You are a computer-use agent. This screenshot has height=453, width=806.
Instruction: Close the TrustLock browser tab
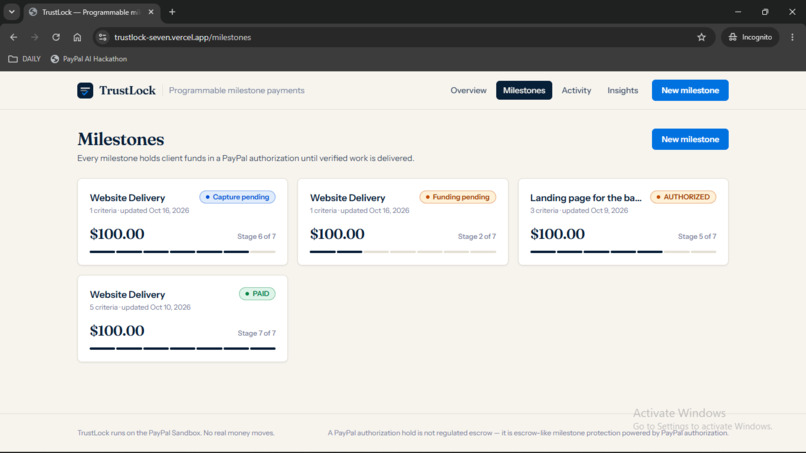151,12
